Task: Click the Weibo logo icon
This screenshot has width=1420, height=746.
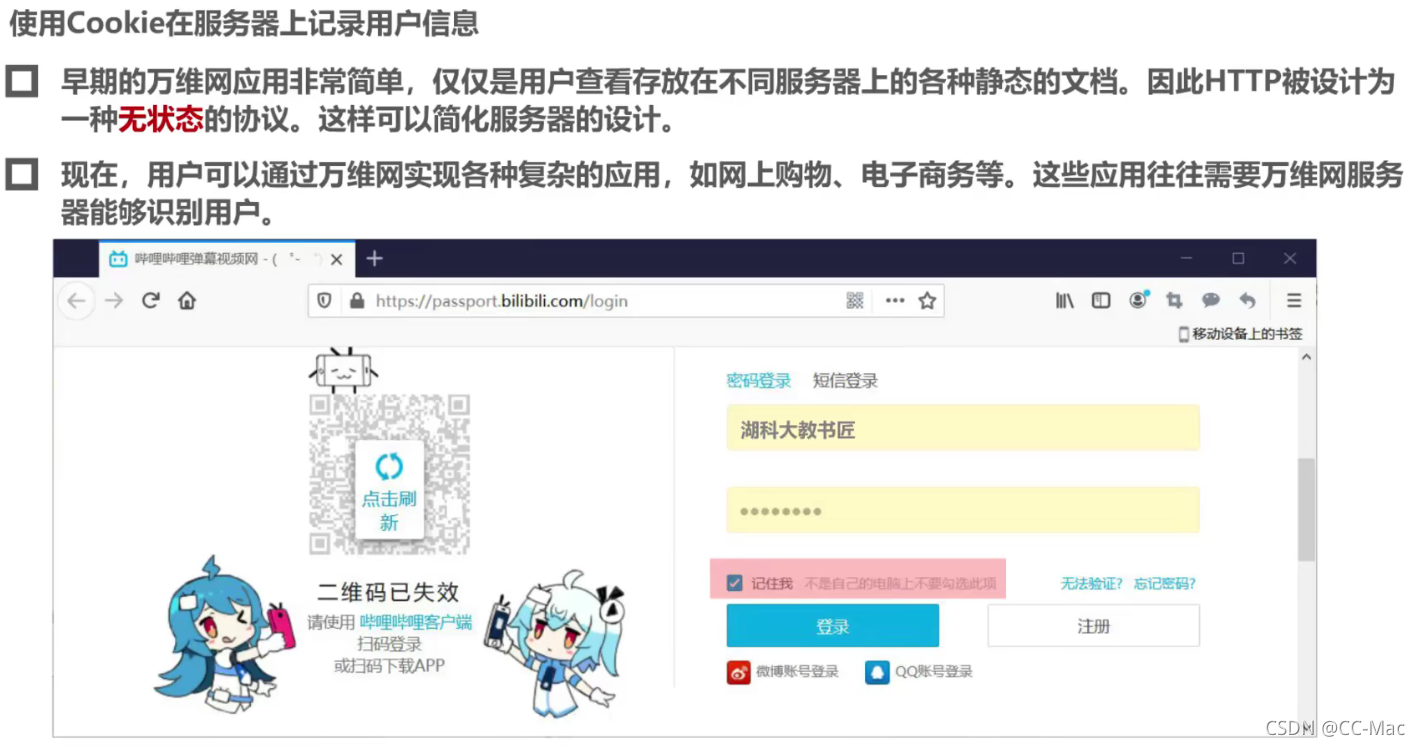Action: pyautogui.click(x=738, y=671)
